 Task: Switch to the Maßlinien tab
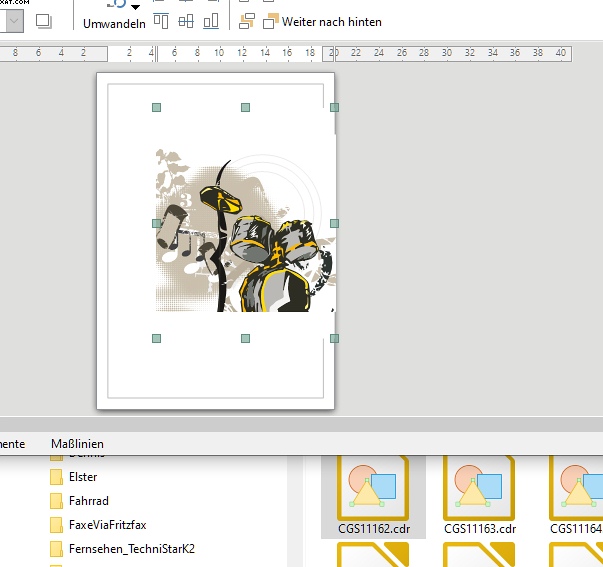[x=77, y=443]
